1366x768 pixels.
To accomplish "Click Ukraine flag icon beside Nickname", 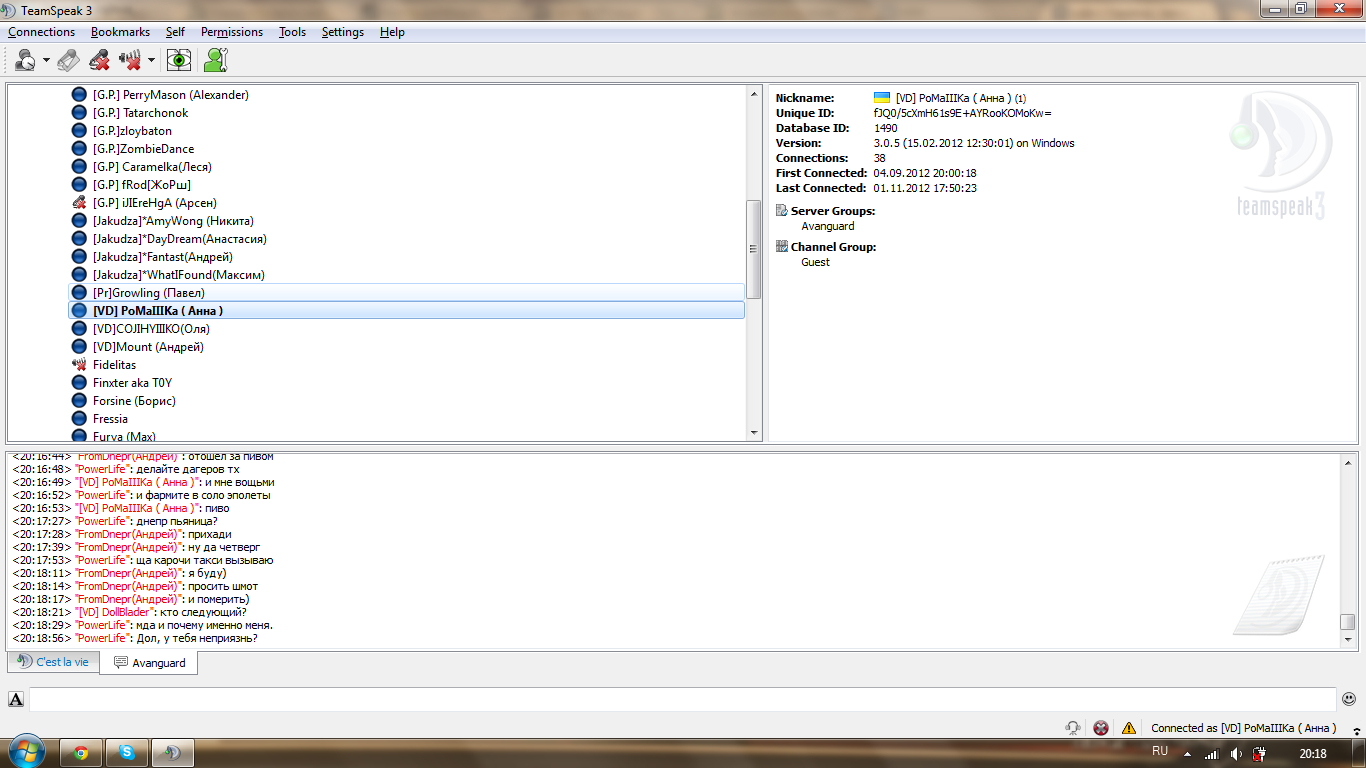I will pos(882,98).
